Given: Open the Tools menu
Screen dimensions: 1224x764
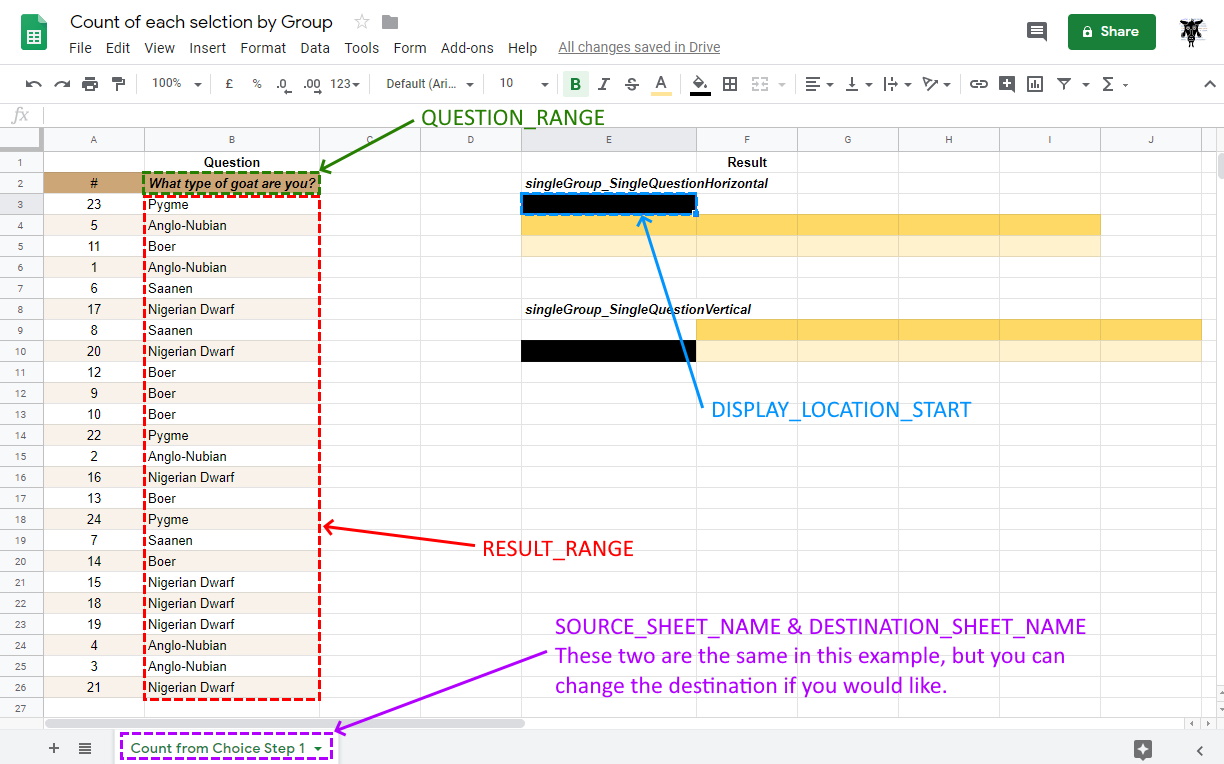Looking at the screenshot, I should [x=362, y=48].
